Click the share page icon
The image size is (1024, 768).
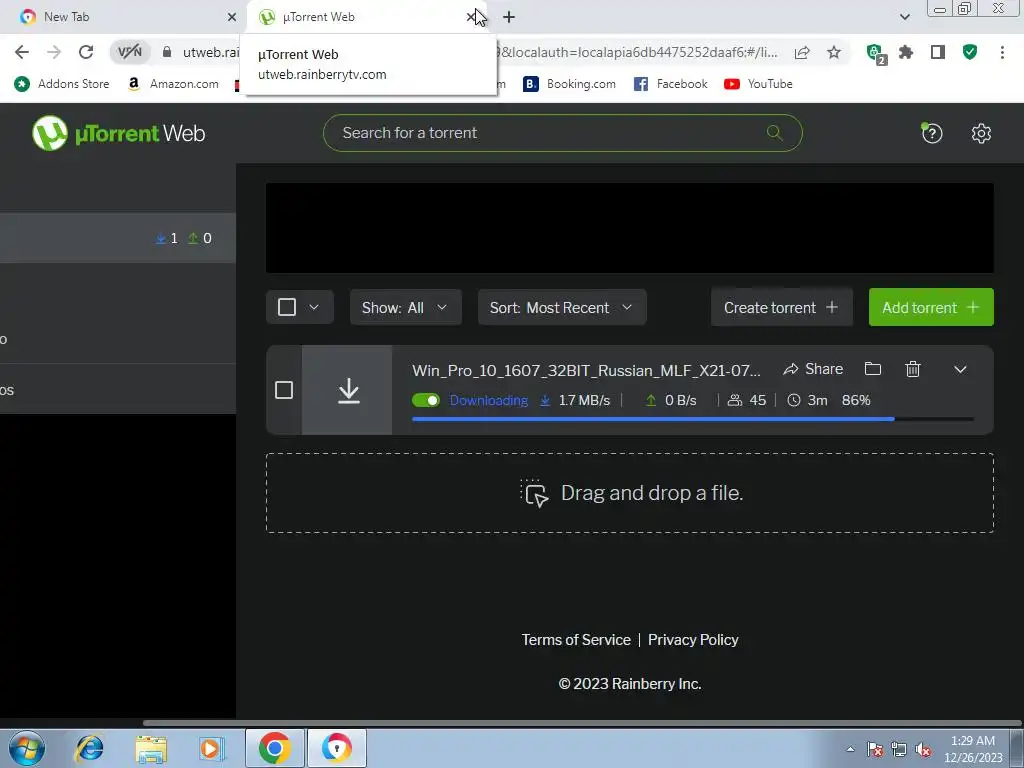click(x=802, y=52)
